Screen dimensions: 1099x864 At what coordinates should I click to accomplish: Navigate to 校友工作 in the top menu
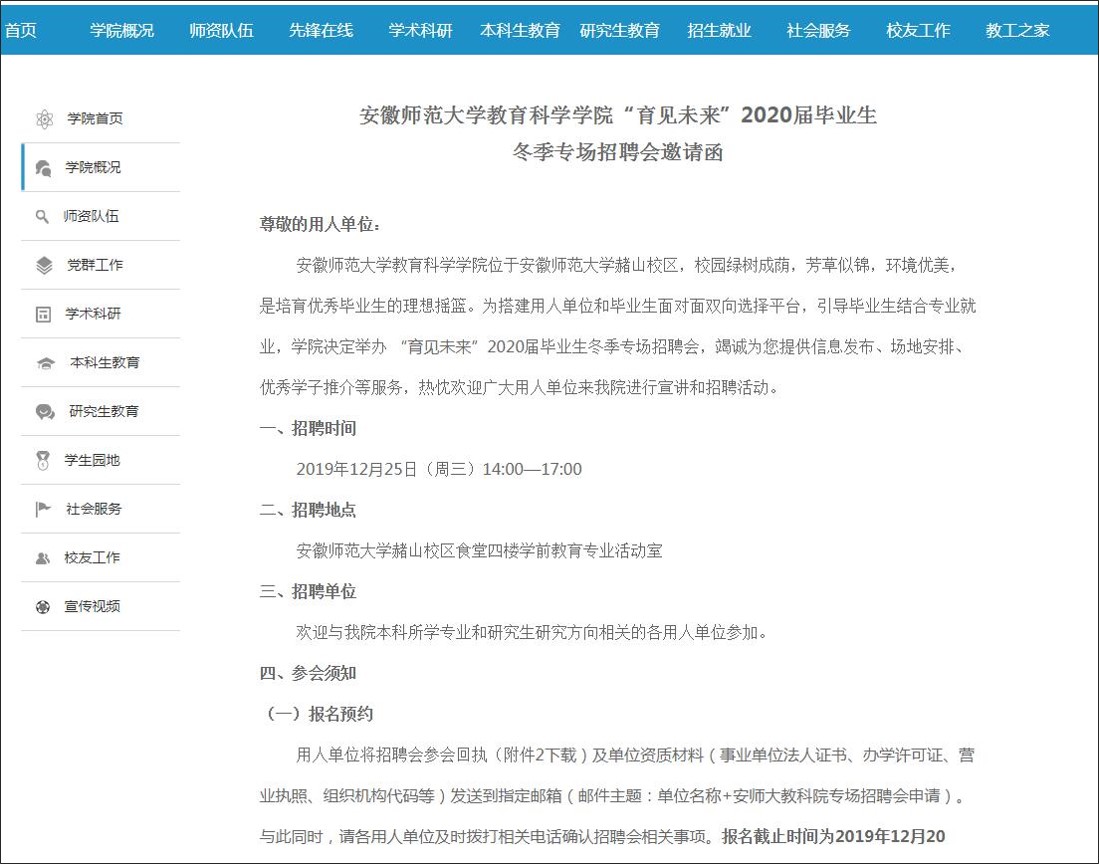point(918,30)
